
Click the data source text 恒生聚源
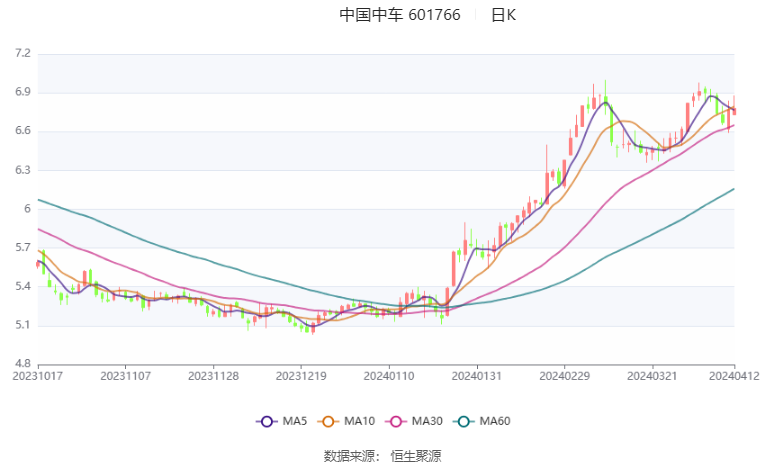416,456
